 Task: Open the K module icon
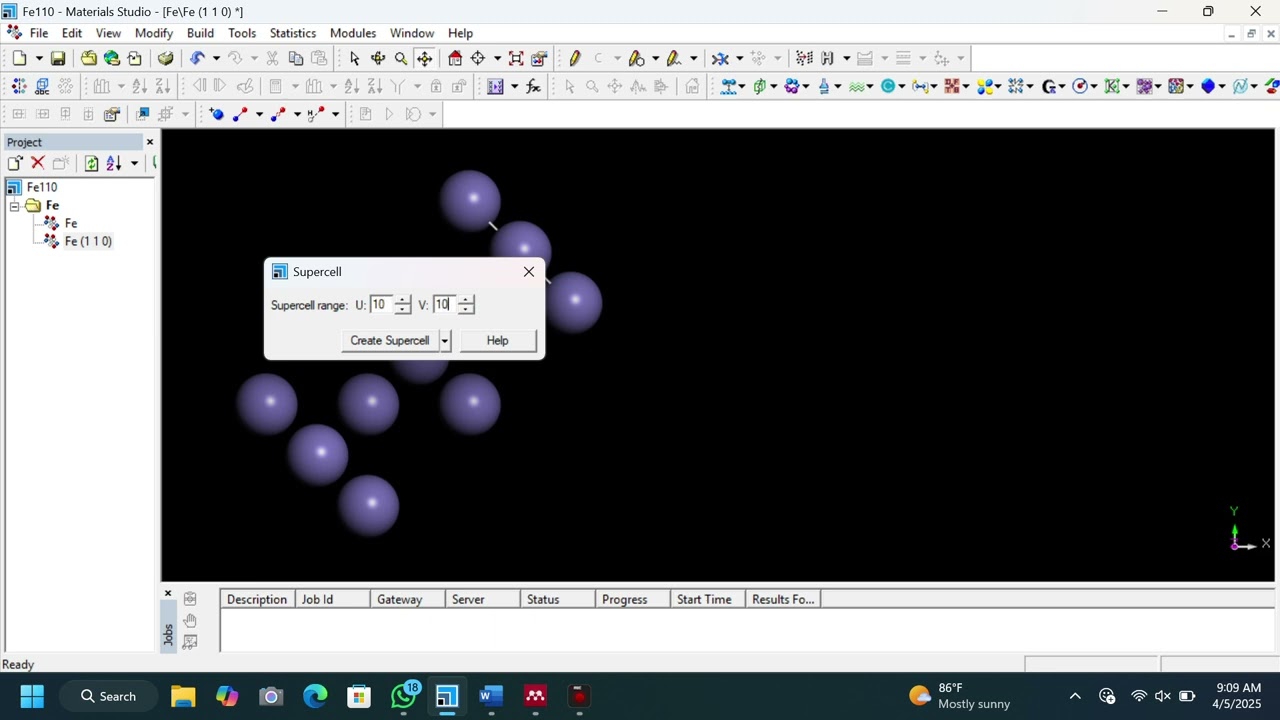click(x=1111, y=87)
